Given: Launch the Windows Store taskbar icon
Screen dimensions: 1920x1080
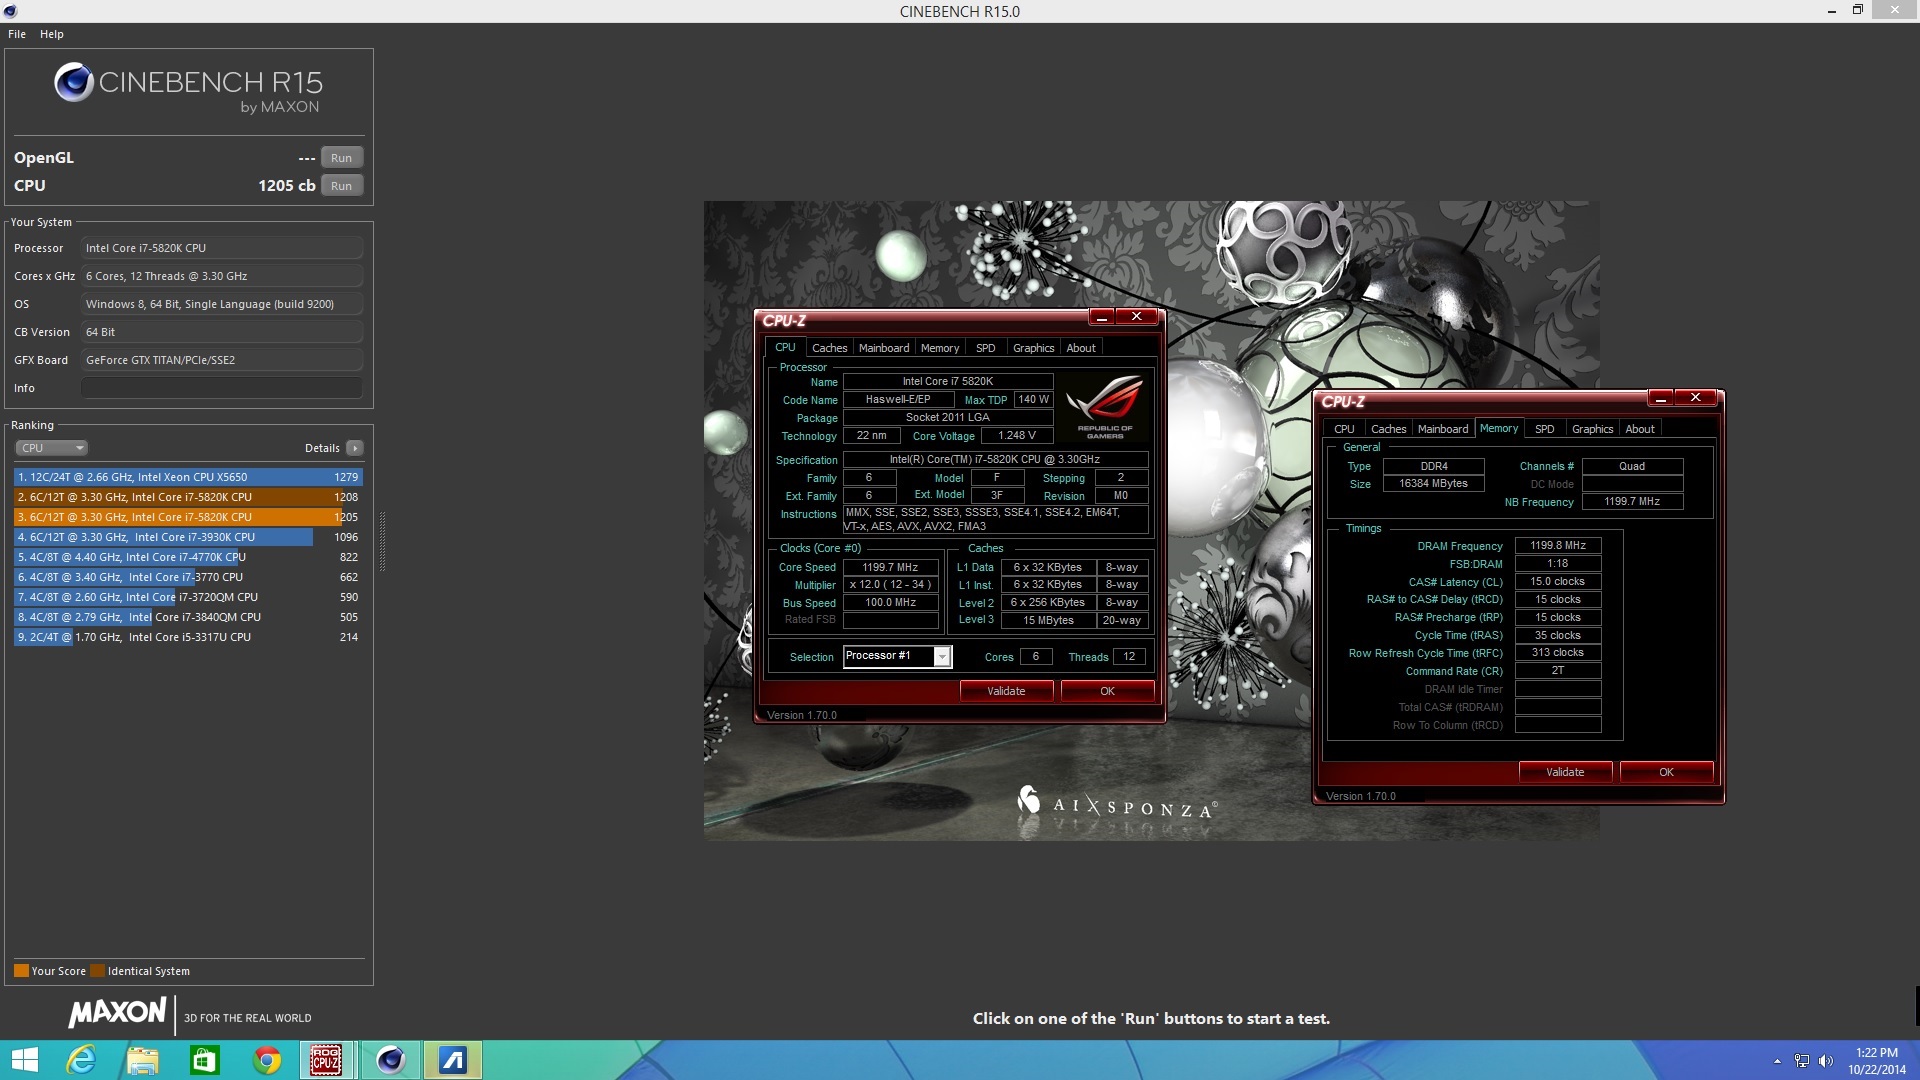Looking at the screenshot, I should (x=204, y=1059).
